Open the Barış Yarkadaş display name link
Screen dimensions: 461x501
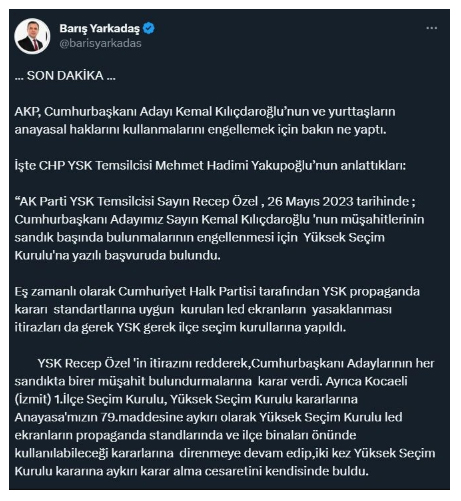coord(99,29)
